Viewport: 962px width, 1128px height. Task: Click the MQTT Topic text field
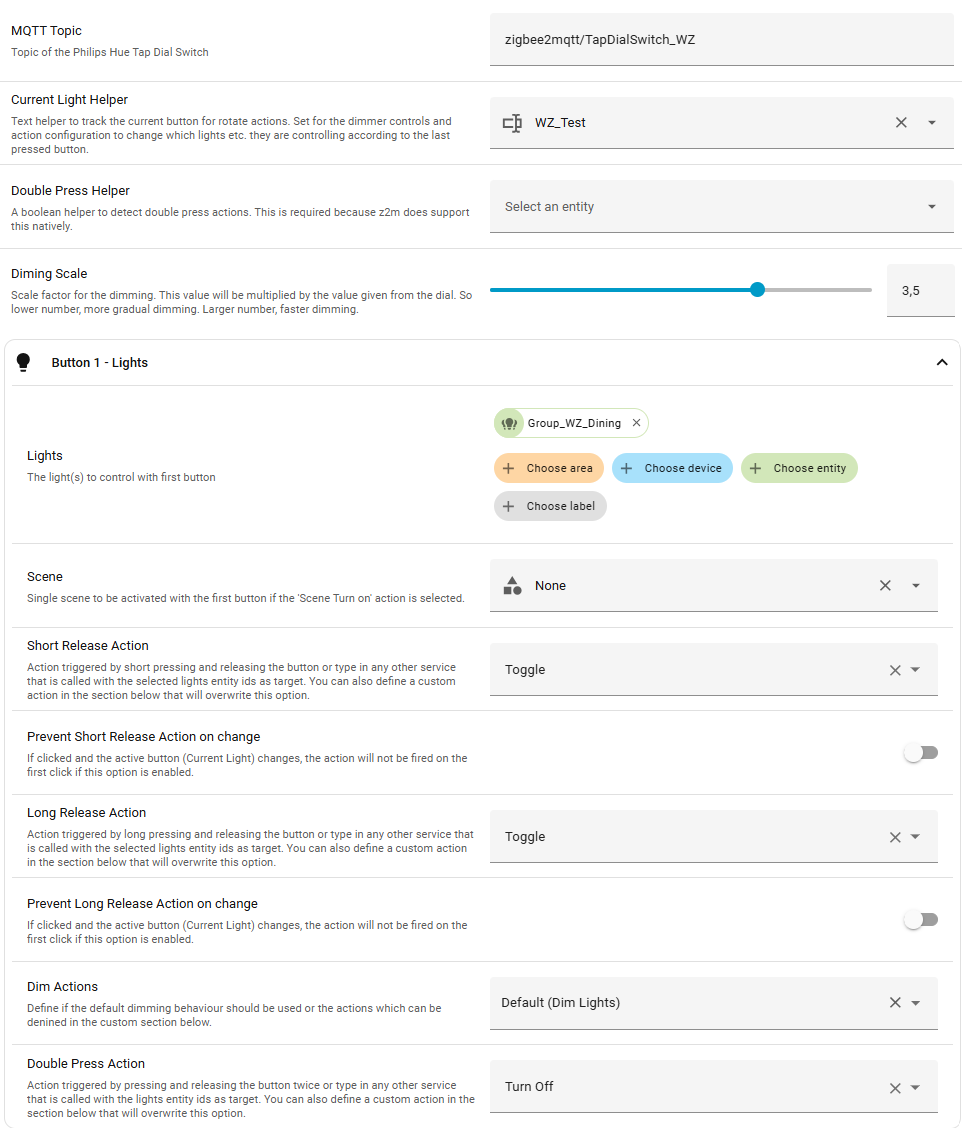tap(720, 40)
